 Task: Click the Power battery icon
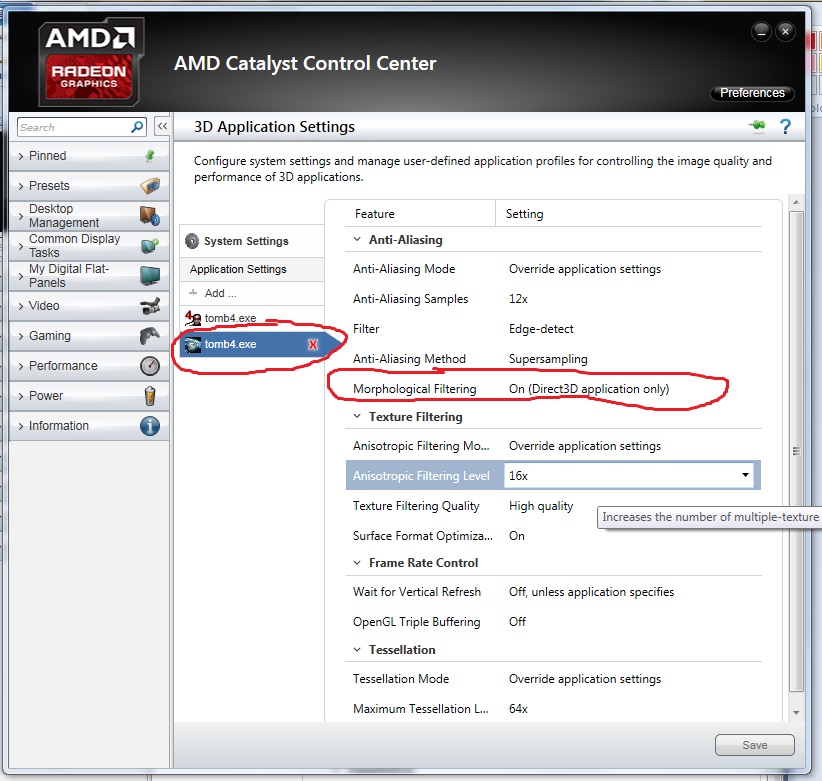click(x=150, y=396)
